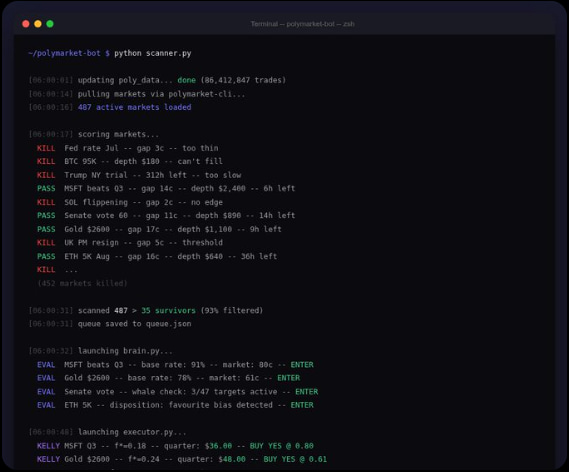Click the '35 survivors' text
The height and width of the screenshot is (472, 569).
tap(168, 311)
